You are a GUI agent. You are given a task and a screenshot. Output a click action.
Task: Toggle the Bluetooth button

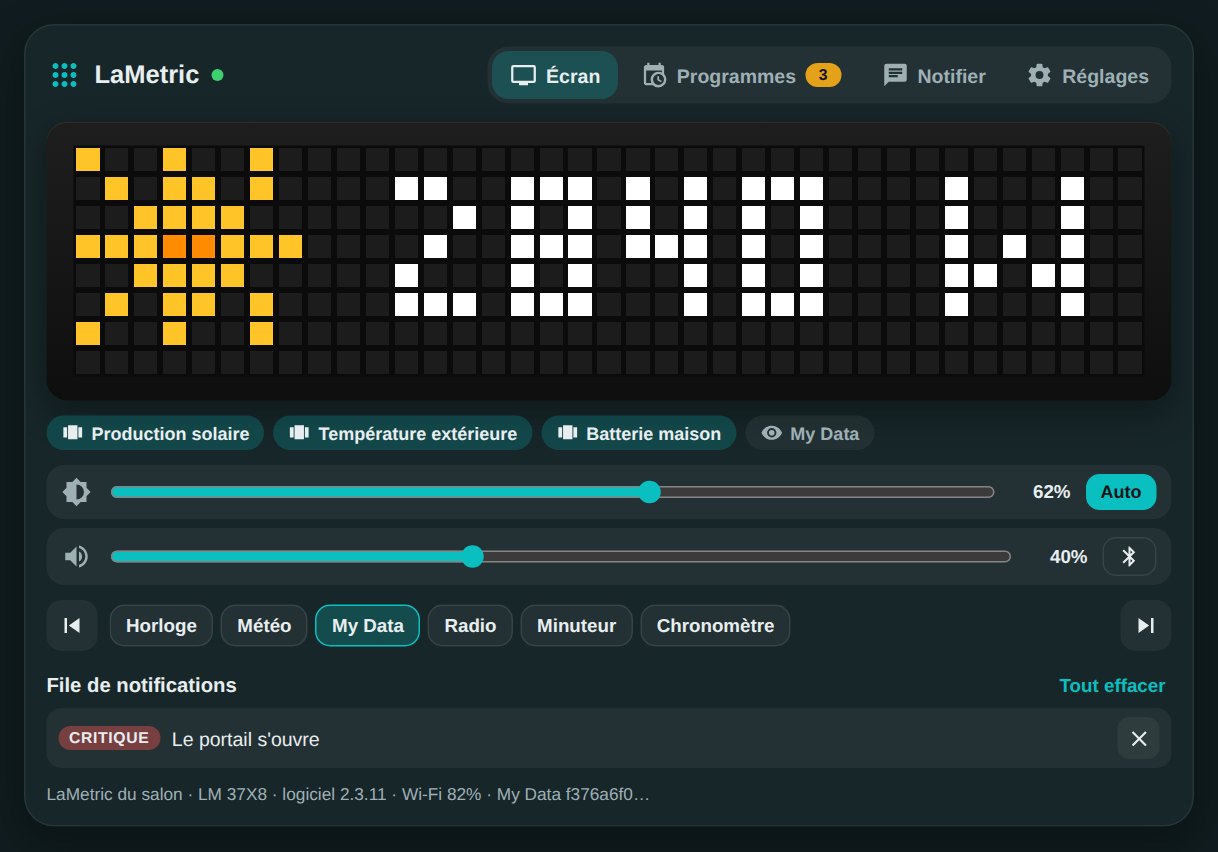(1129, 556)
